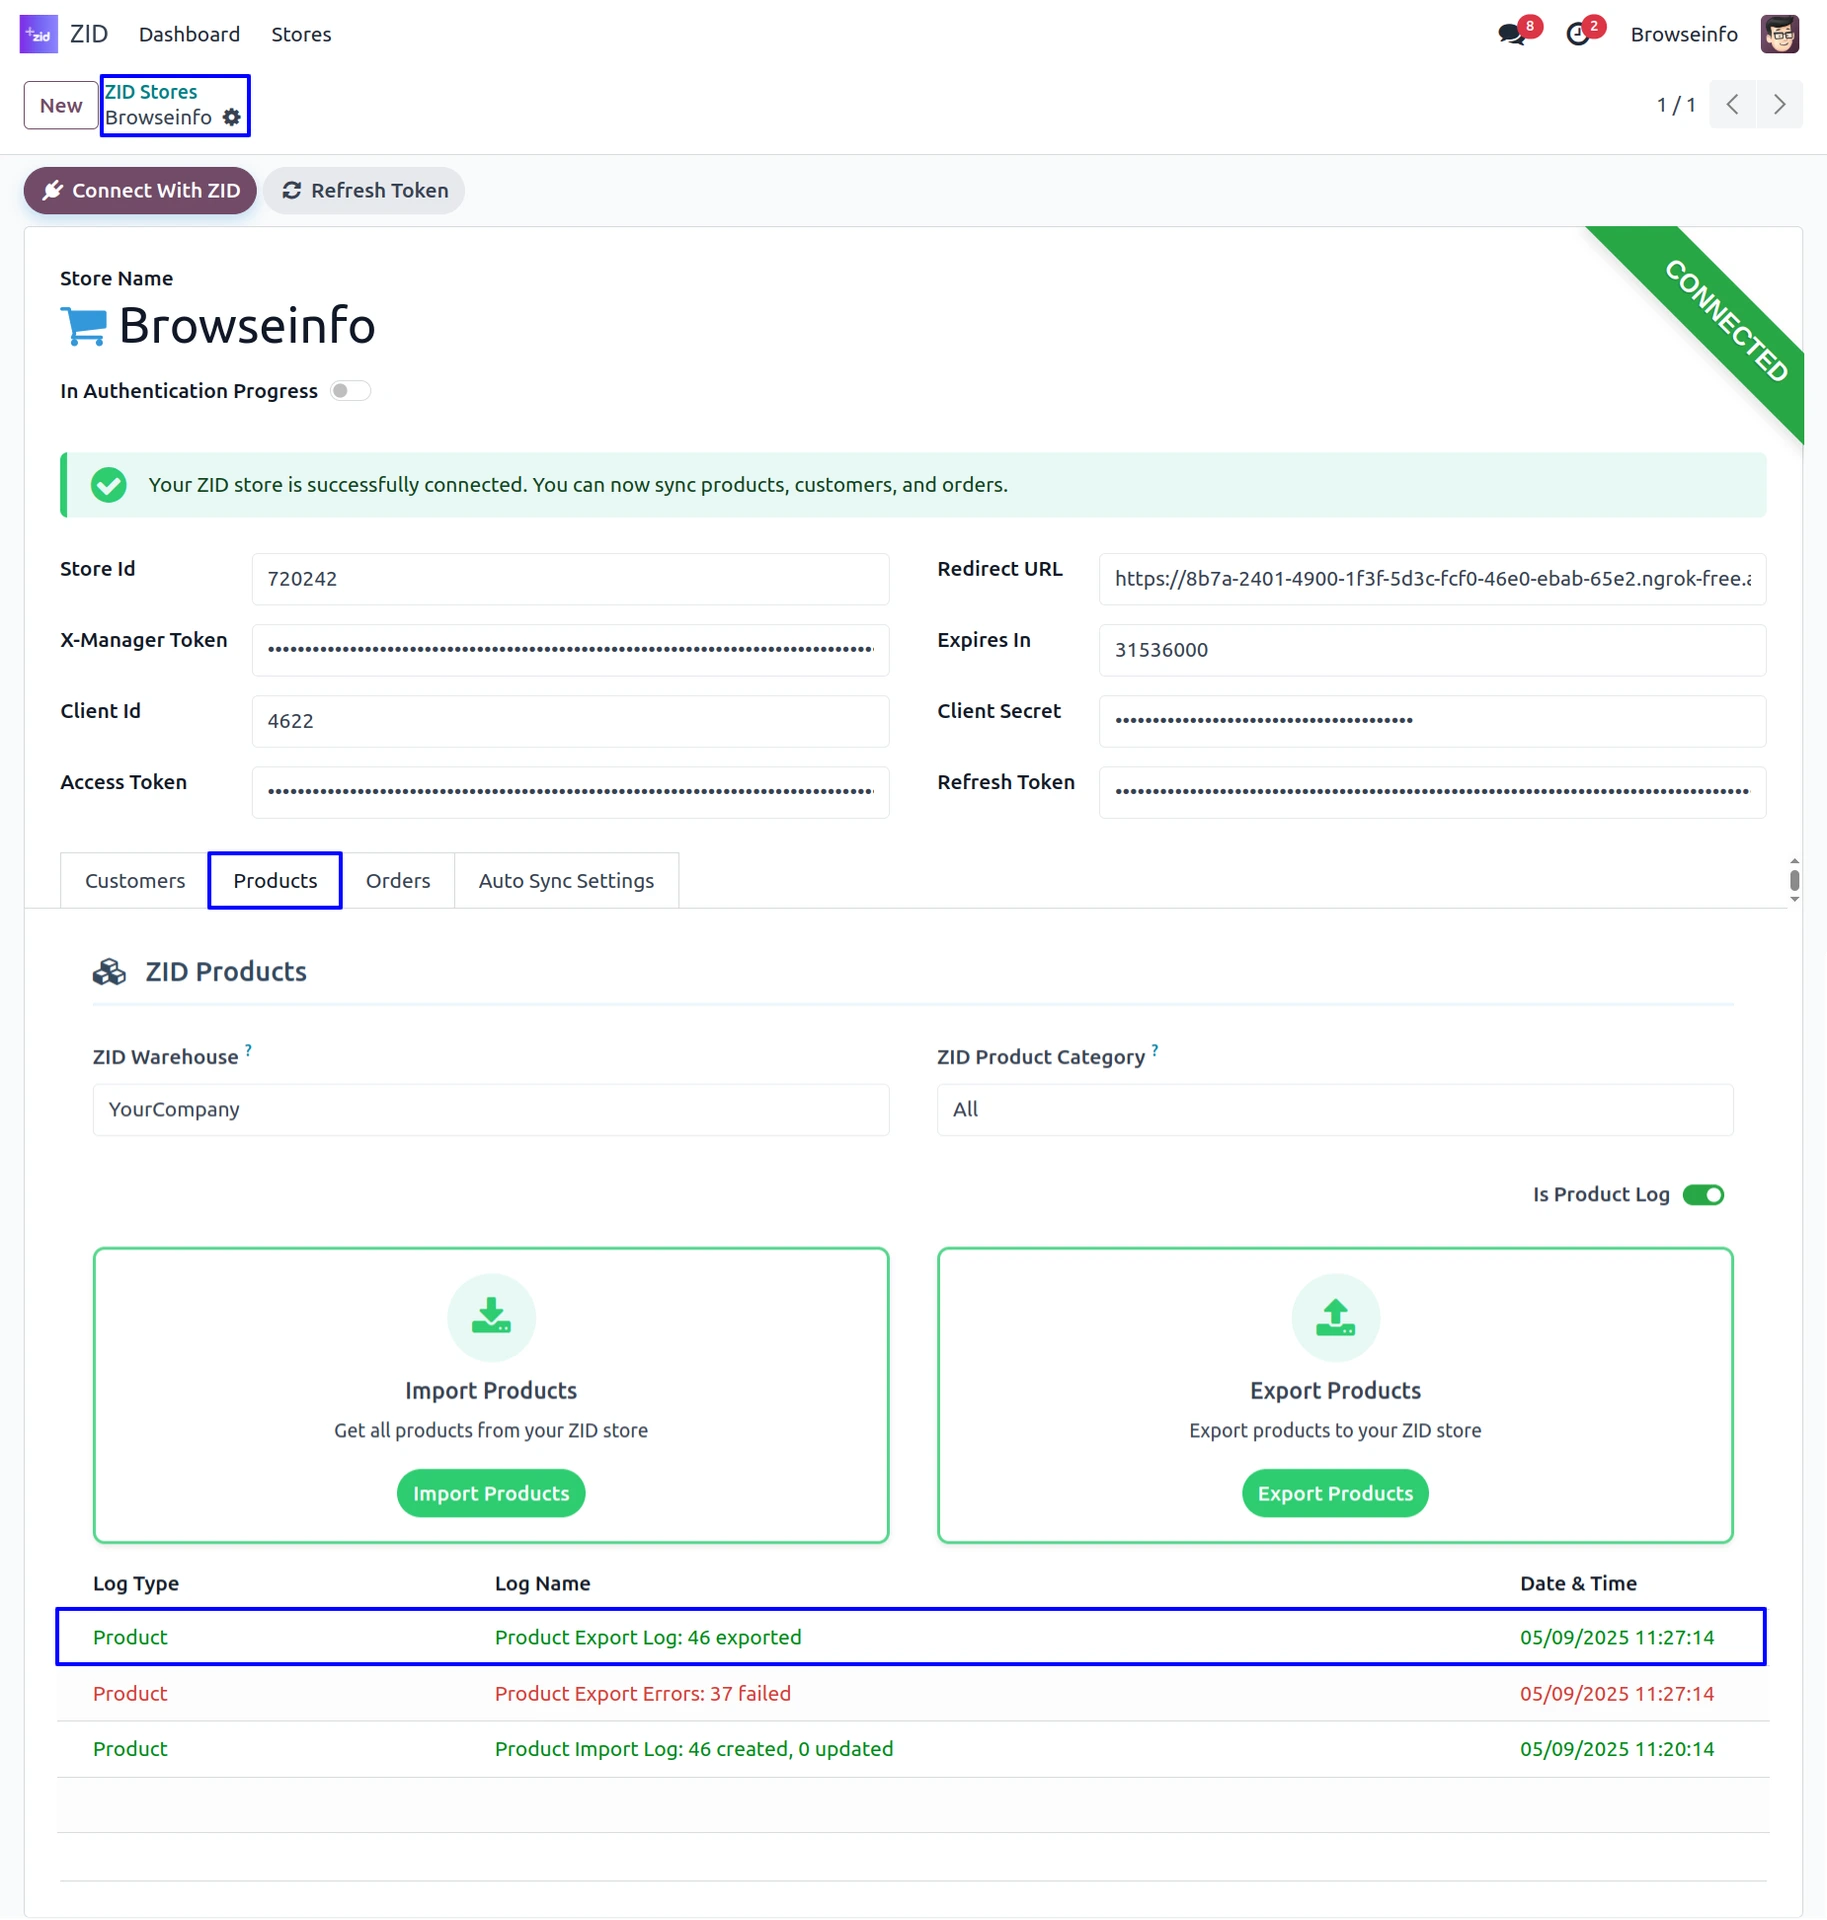This screenshot has width=1827, height=1920.
Task: Open the gear actions menu beside Browseinfo
Action: [x=232, y=118]
